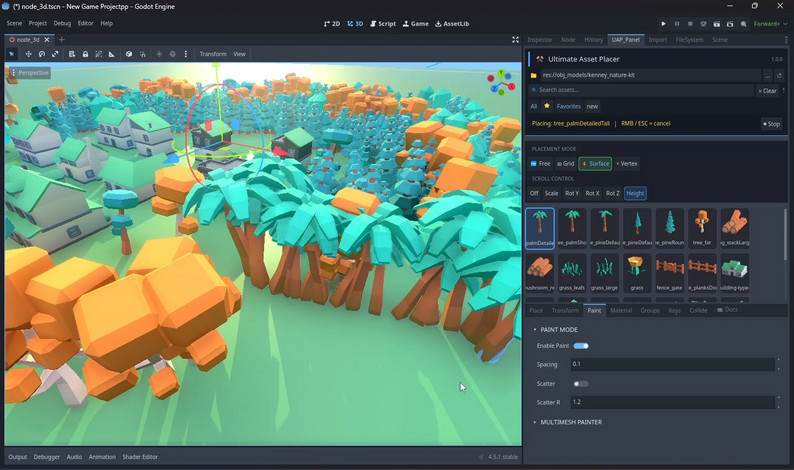Click the 3D view orientation gizmo
The image size is (794, 470).
(501, 83)
